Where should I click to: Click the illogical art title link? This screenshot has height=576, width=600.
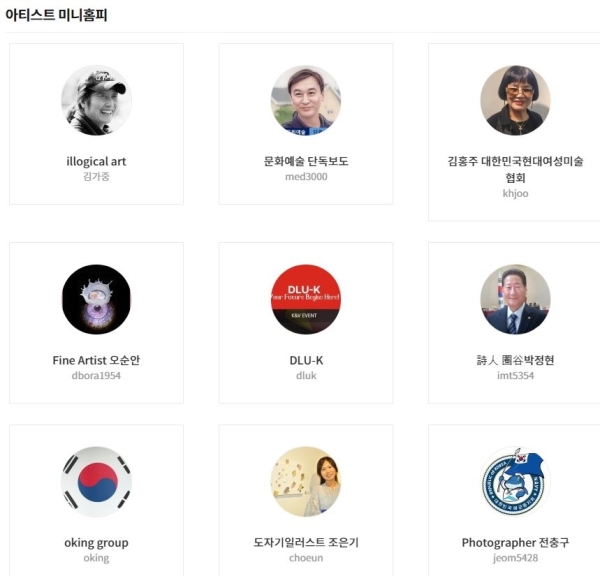[96, 162]
